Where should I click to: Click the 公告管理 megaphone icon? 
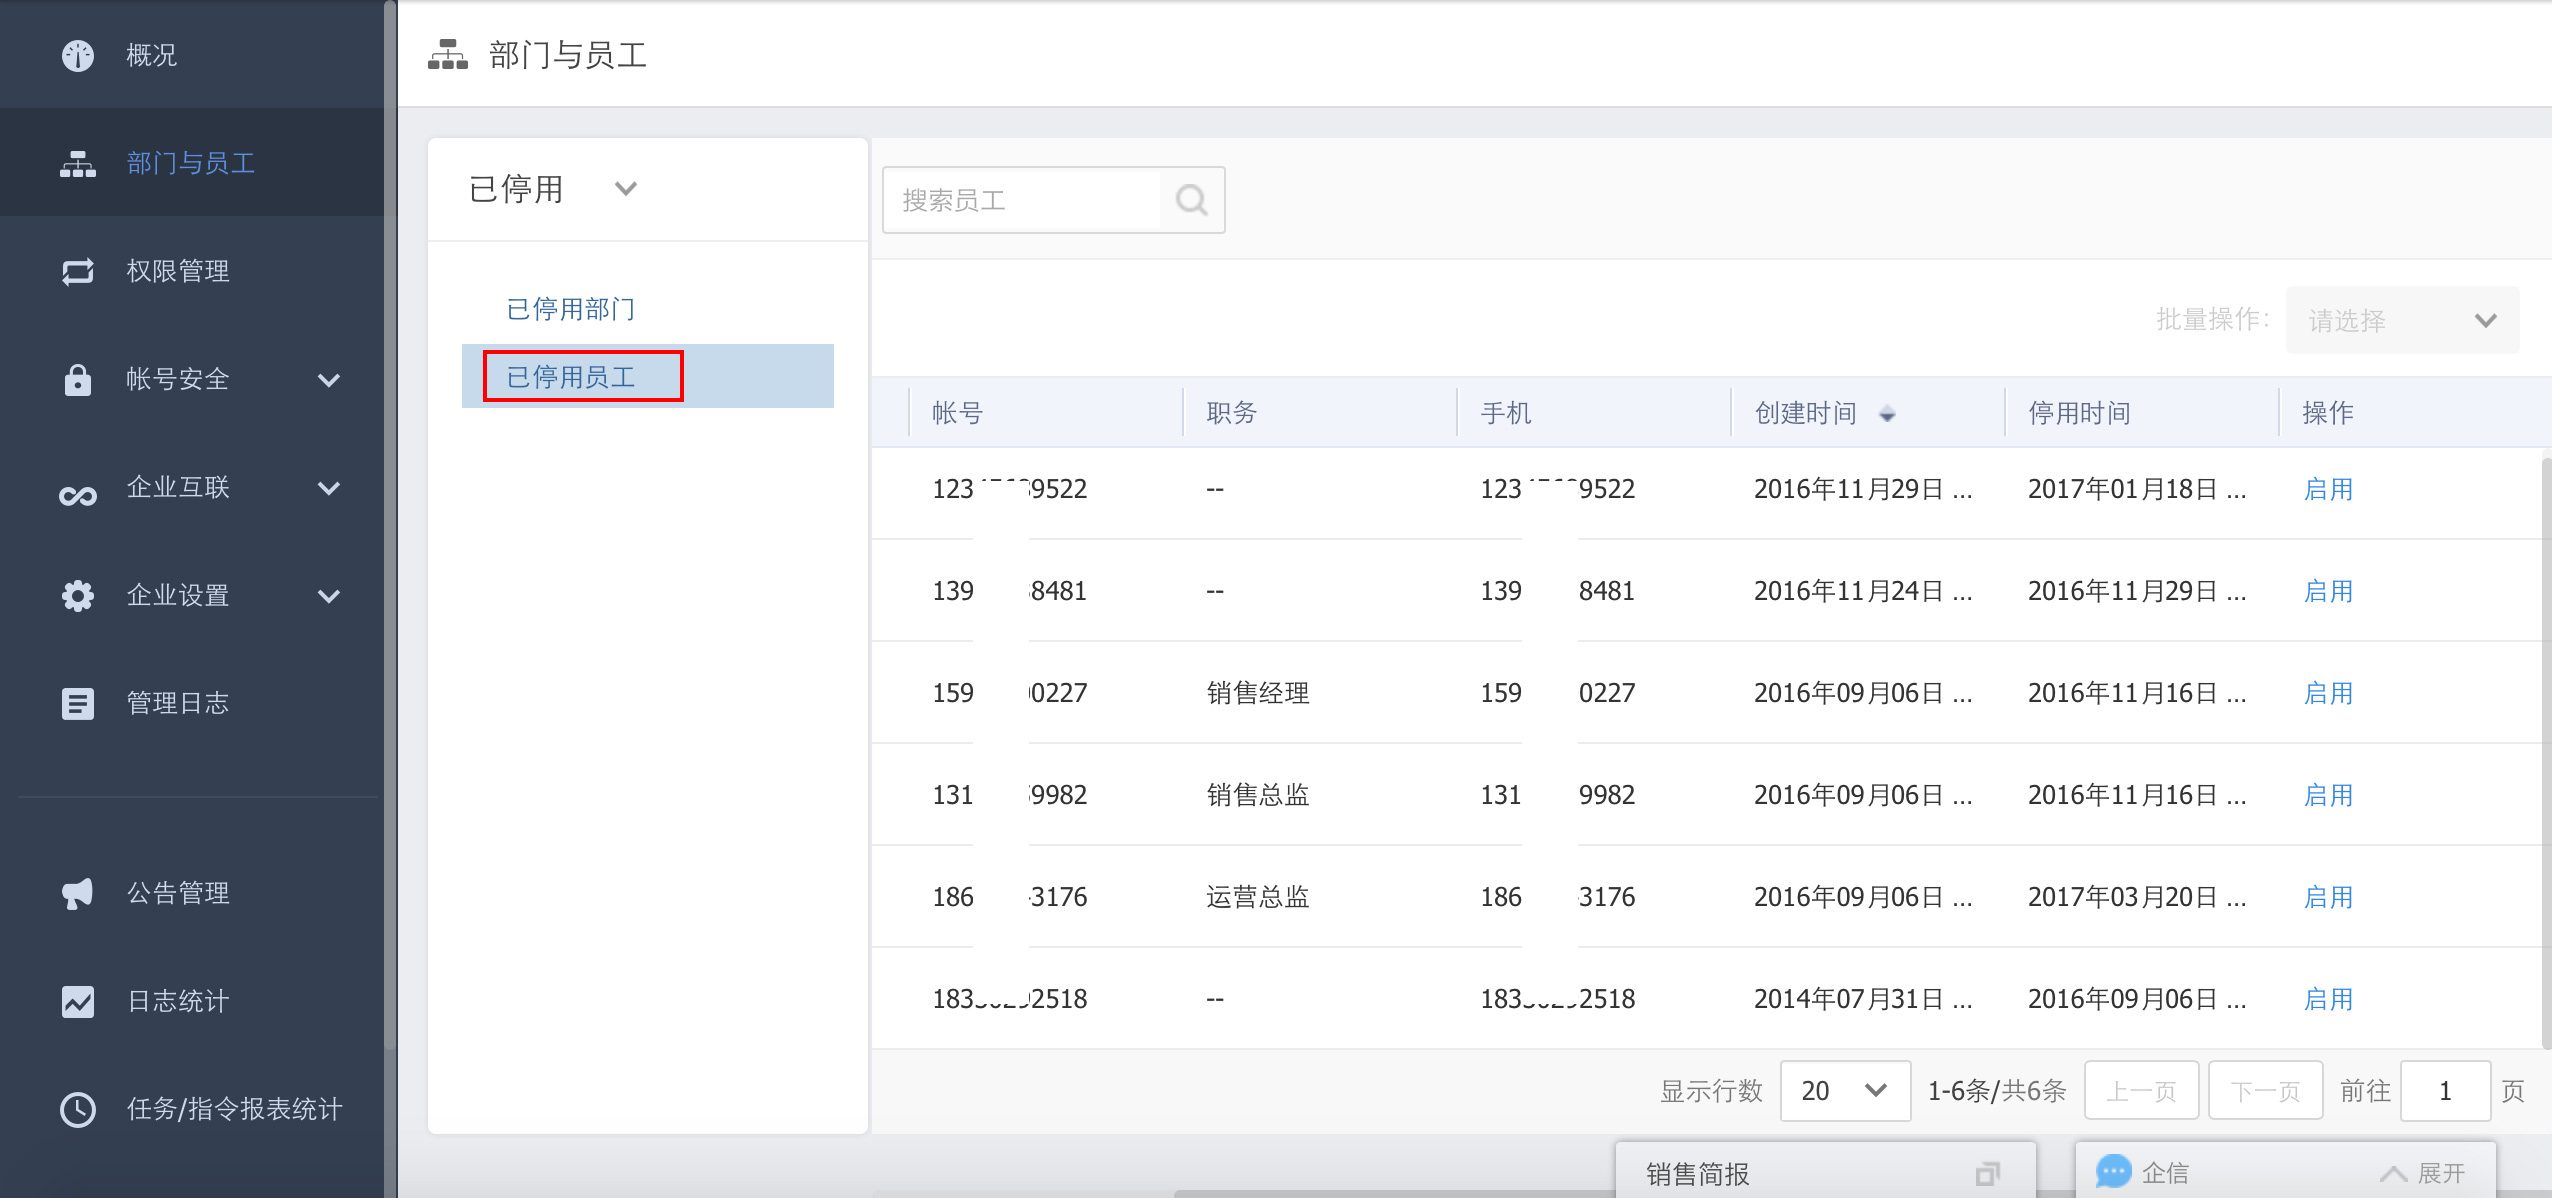click(x=78, y=893)
